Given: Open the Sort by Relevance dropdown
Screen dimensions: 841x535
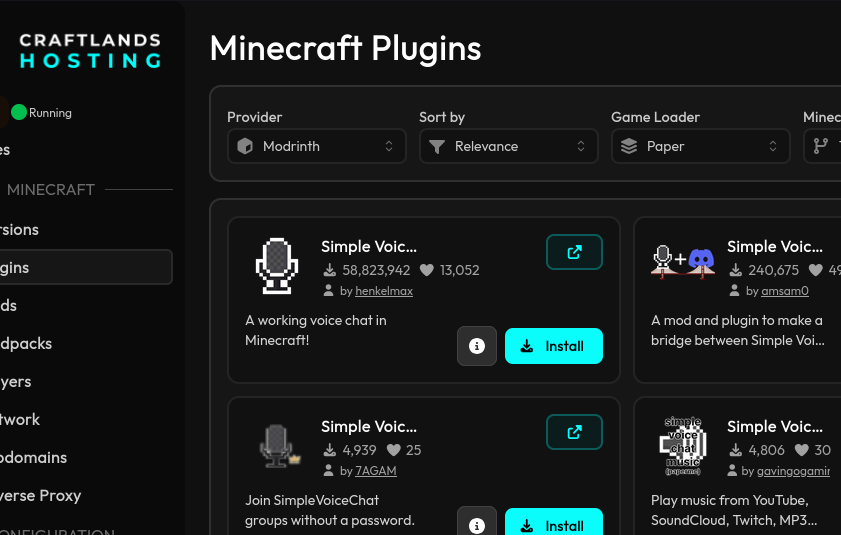Looking at the screenshot, I should point(508,146).
